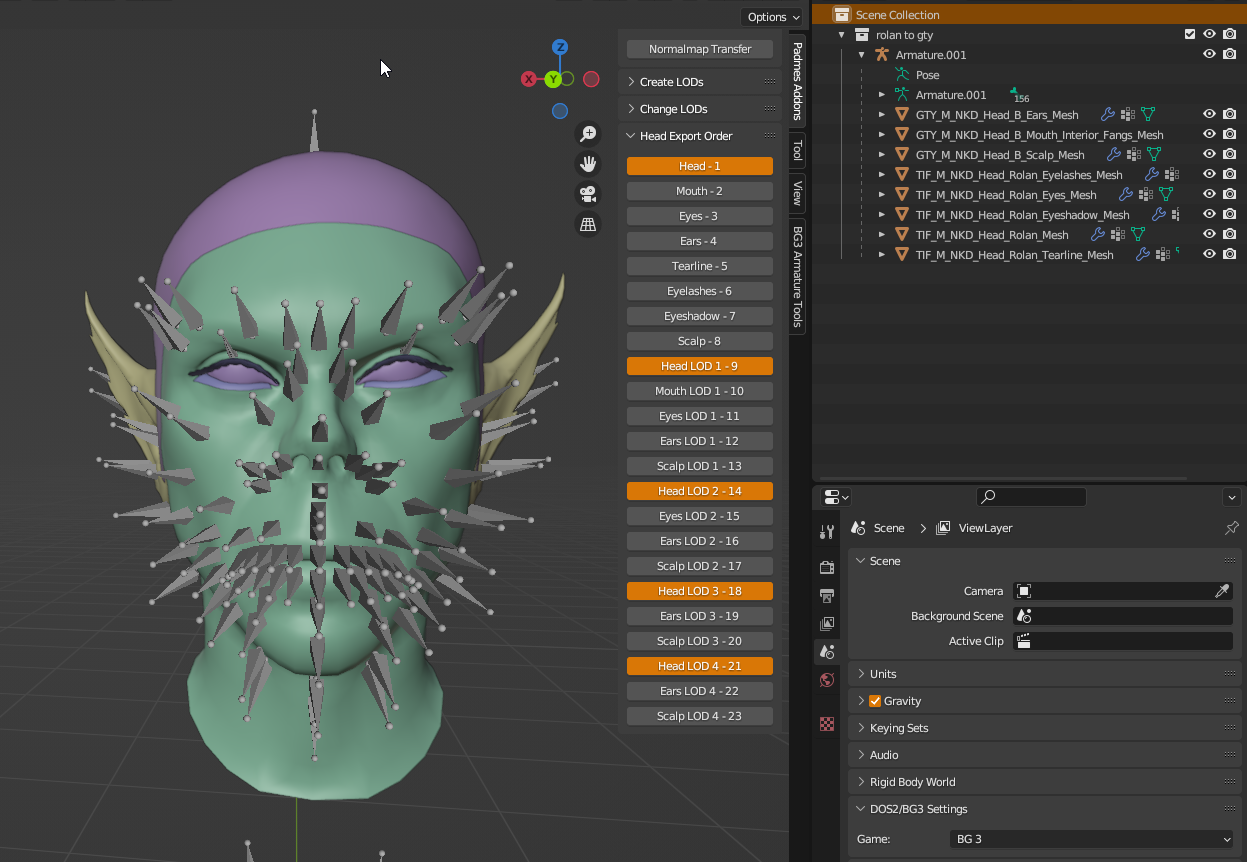Image resolution: width=1247 pixels, height=862 pixels.
Task: Switch to BG3 Armature Tools tab
Action: pos(797,277)
